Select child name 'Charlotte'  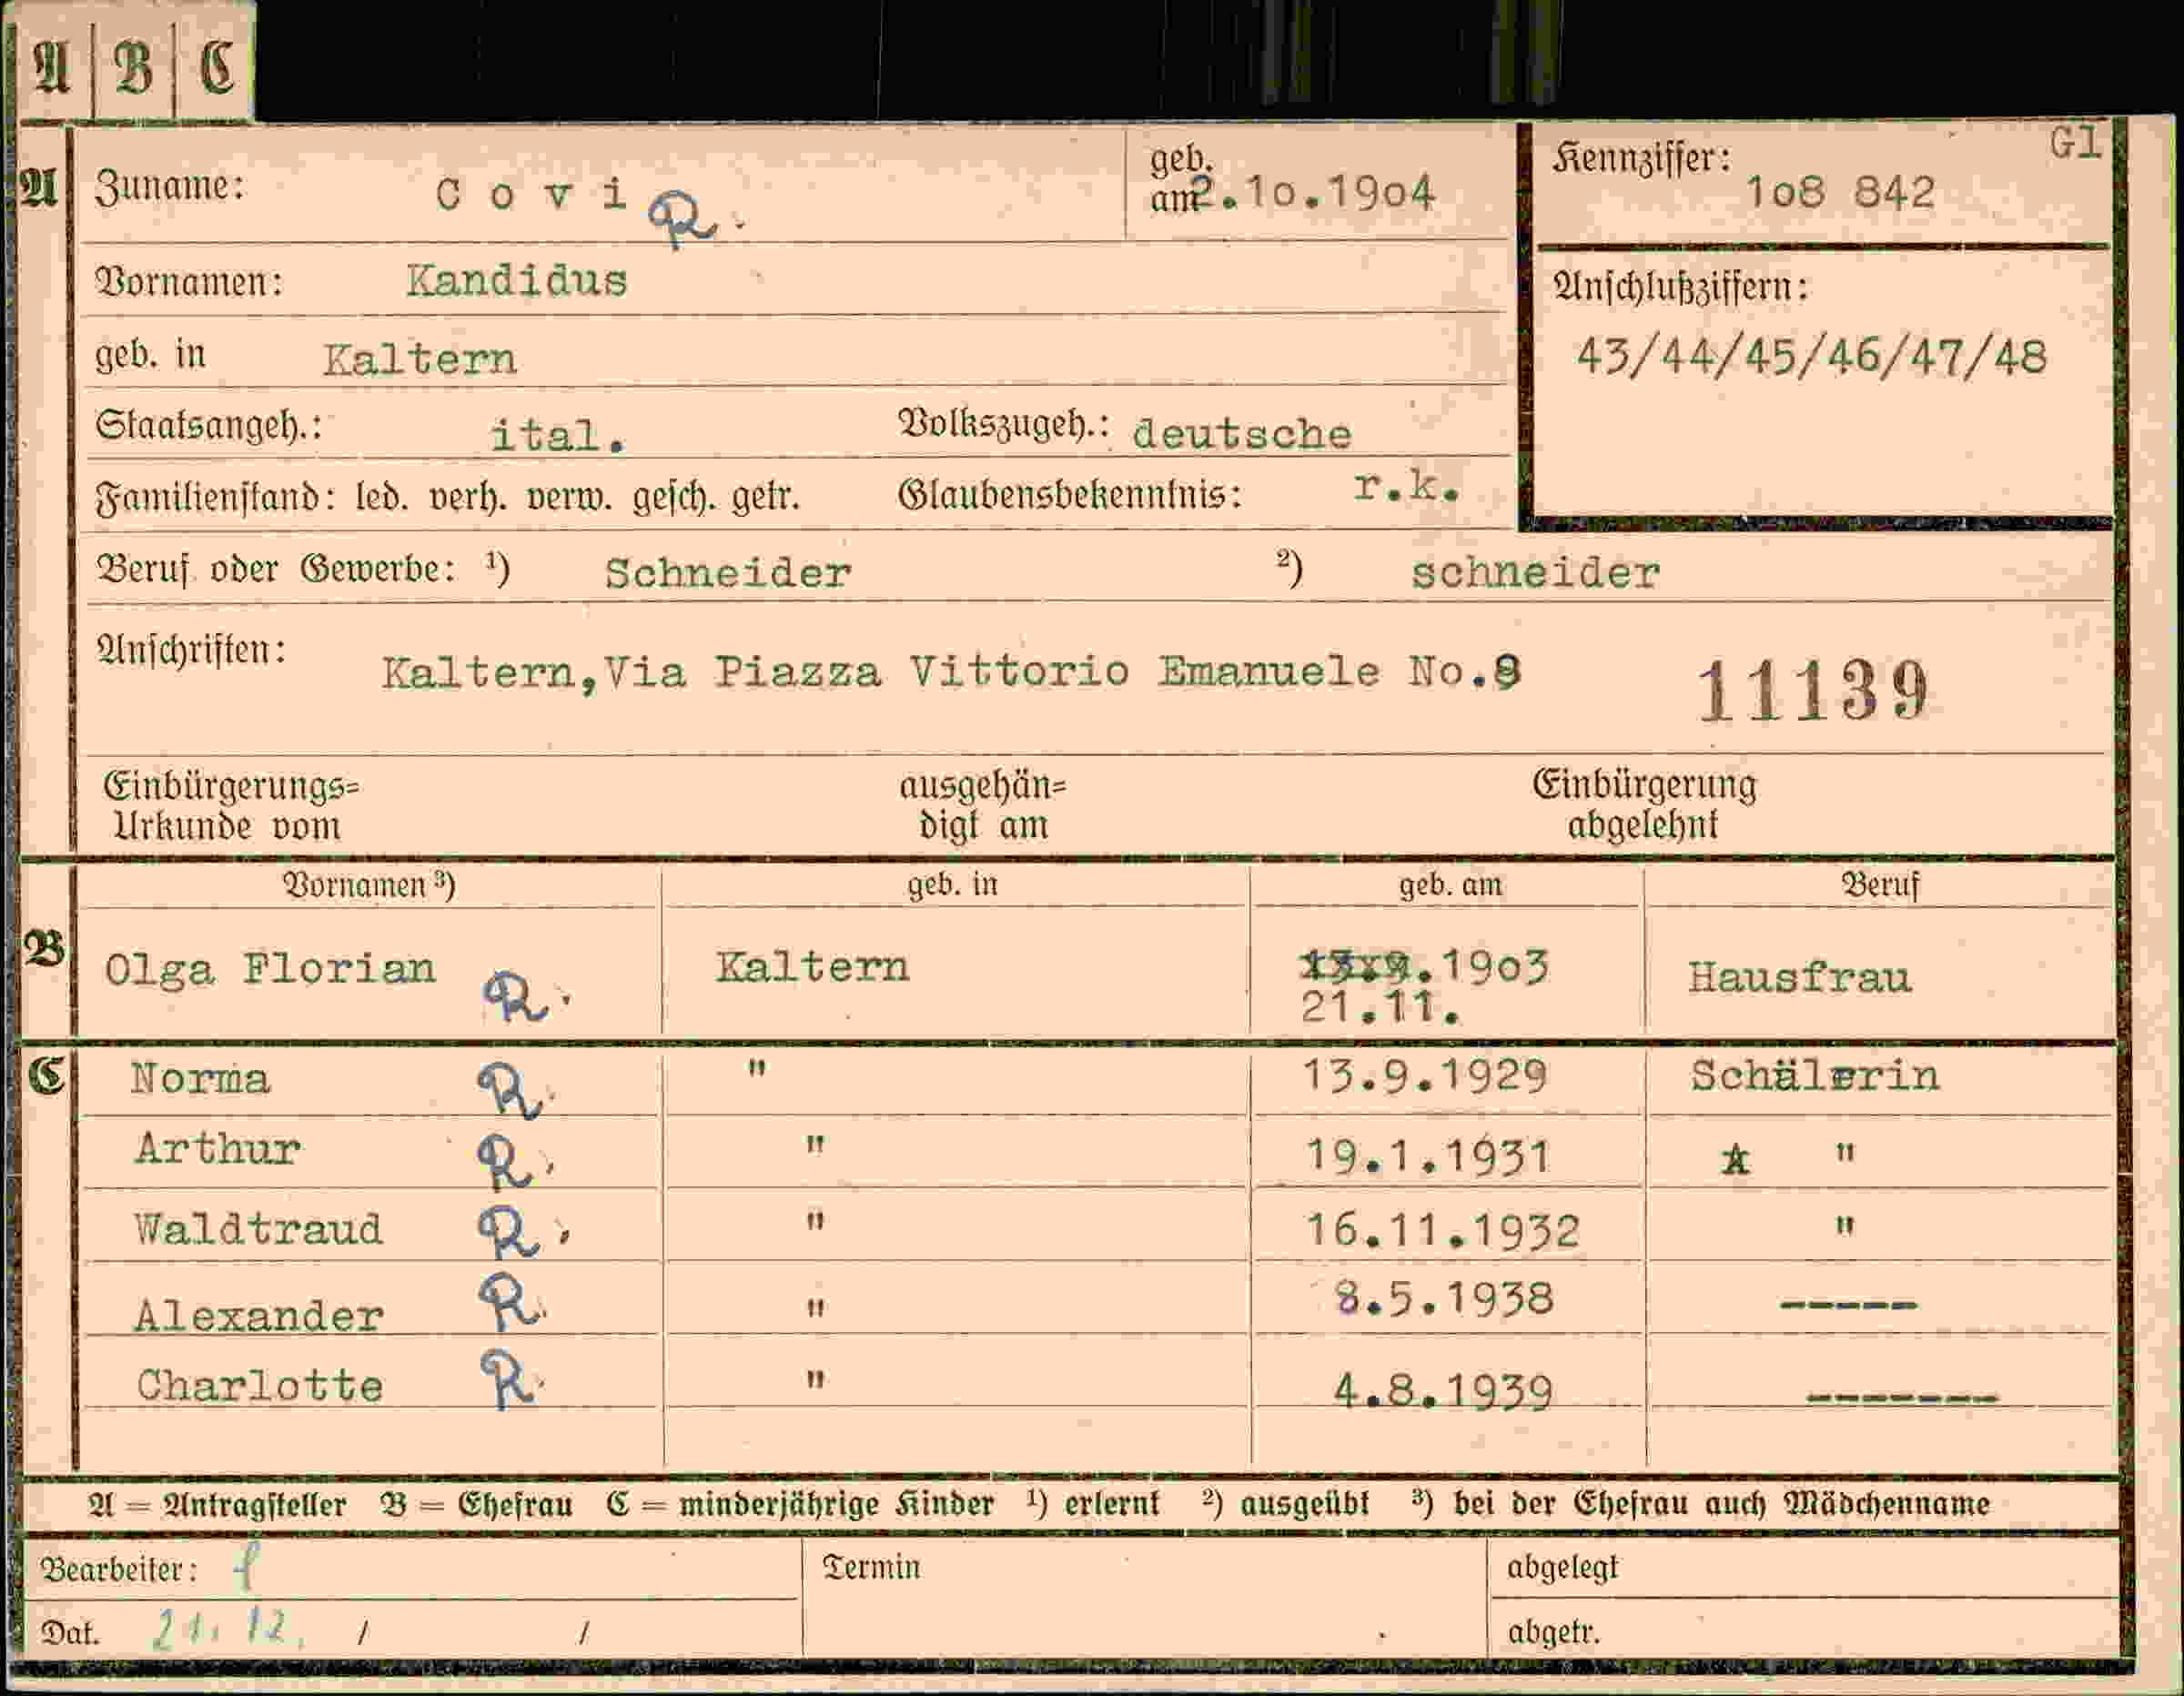point(260,1386)
